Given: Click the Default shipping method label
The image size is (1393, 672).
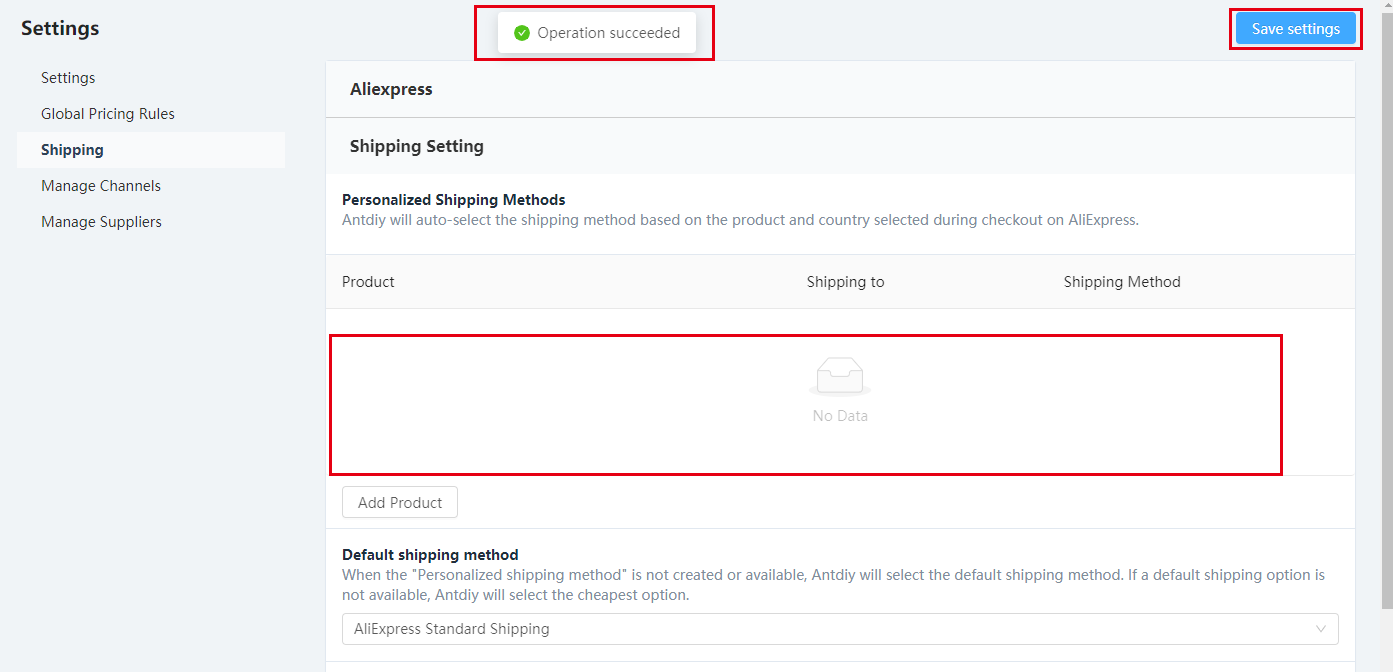Looking at the screenshot, I should (x=430, y=555).
